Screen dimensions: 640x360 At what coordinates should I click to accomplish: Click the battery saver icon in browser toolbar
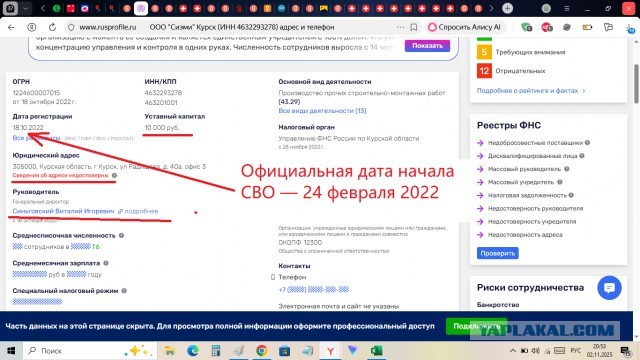(x=587, y=27)
